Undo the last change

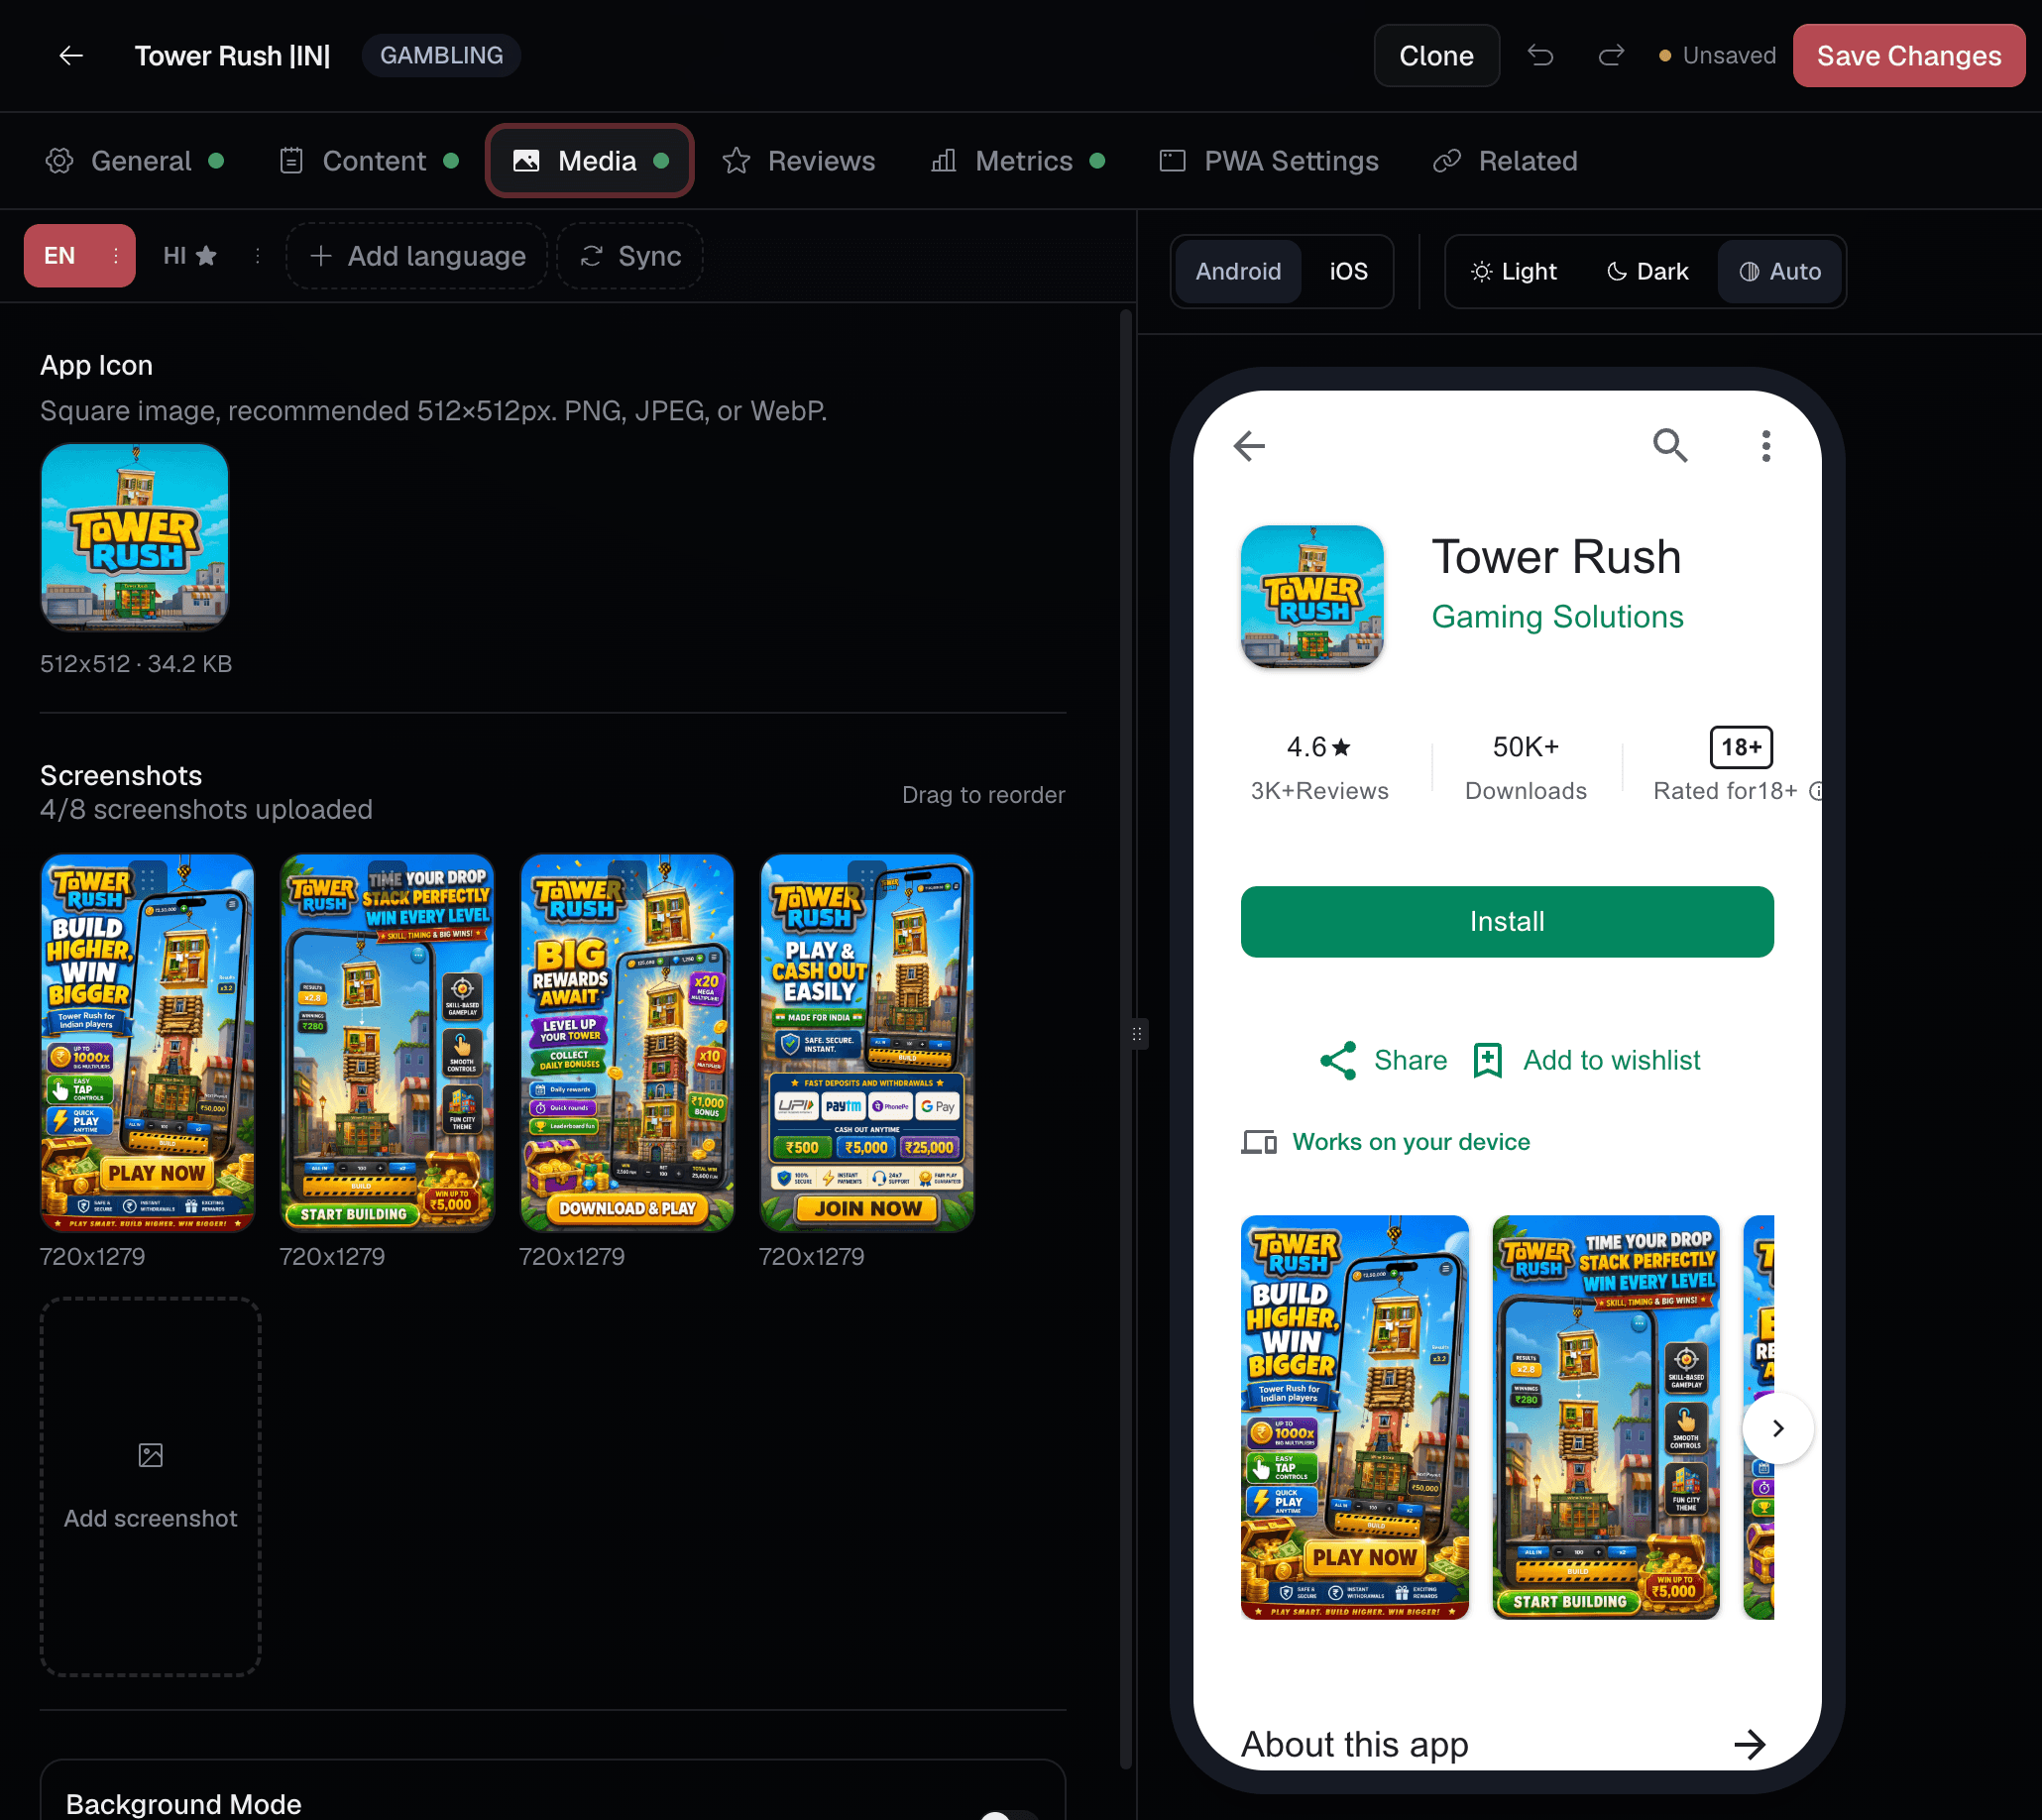click(x=1540, y=56)
